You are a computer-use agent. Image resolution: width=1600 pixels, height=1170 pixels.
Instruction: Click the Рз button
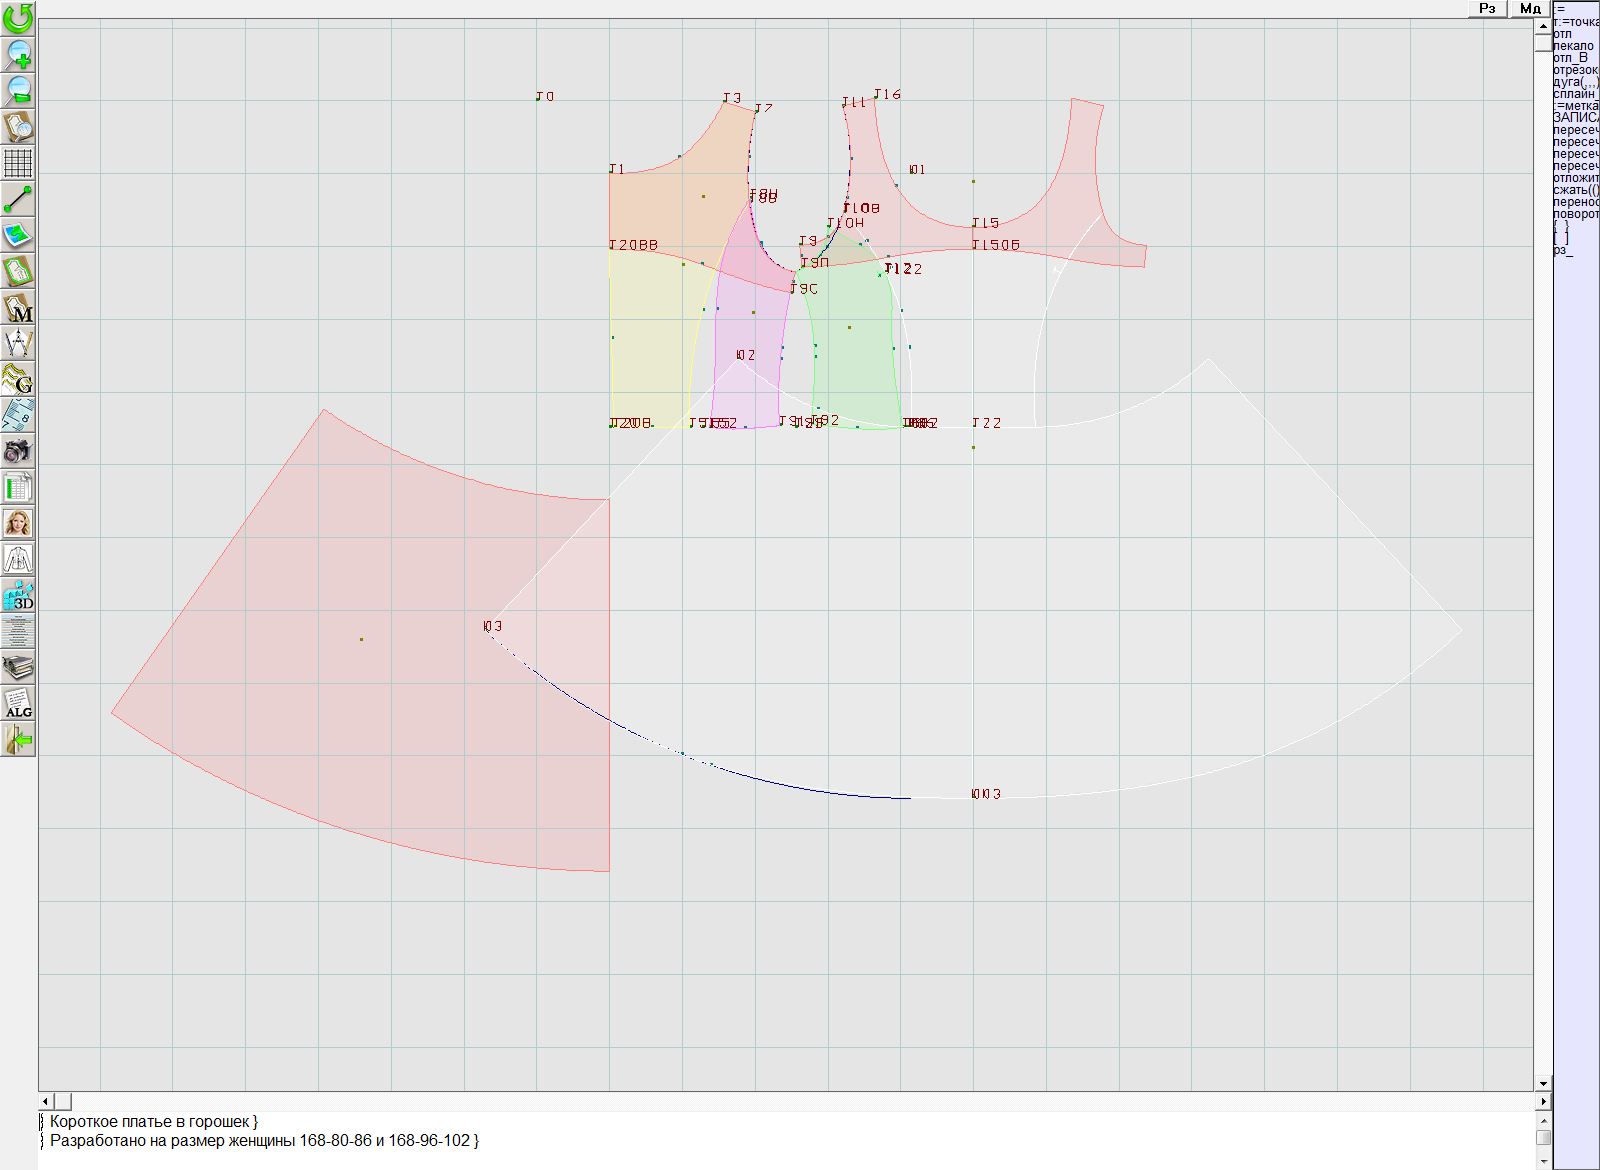pos(1488,8)
